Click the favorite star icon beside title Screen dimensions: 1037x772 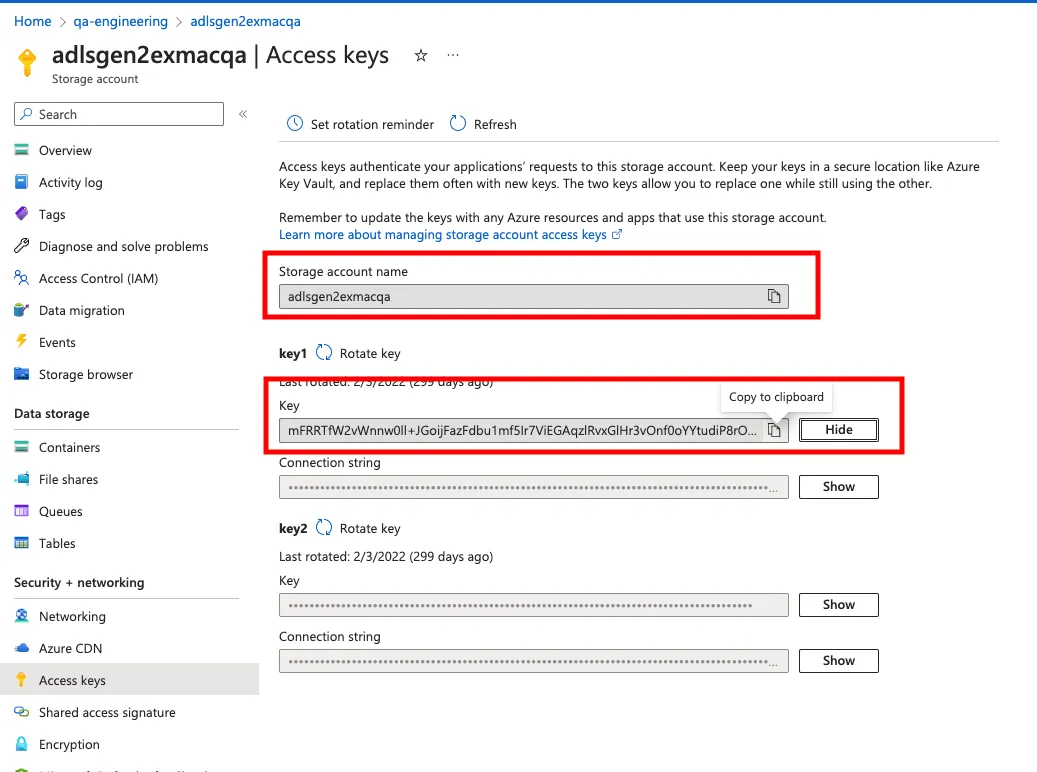421,56
